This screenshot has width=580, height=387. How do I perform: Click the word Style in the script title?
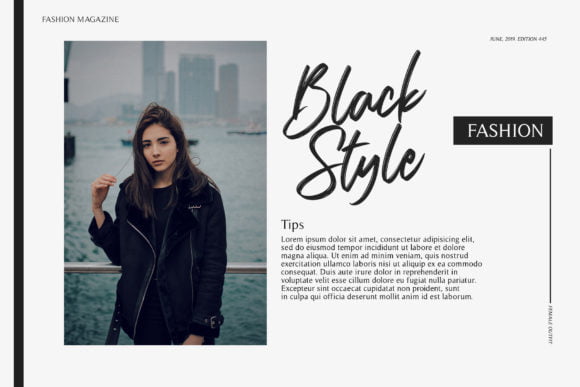(x=361, y=165)
